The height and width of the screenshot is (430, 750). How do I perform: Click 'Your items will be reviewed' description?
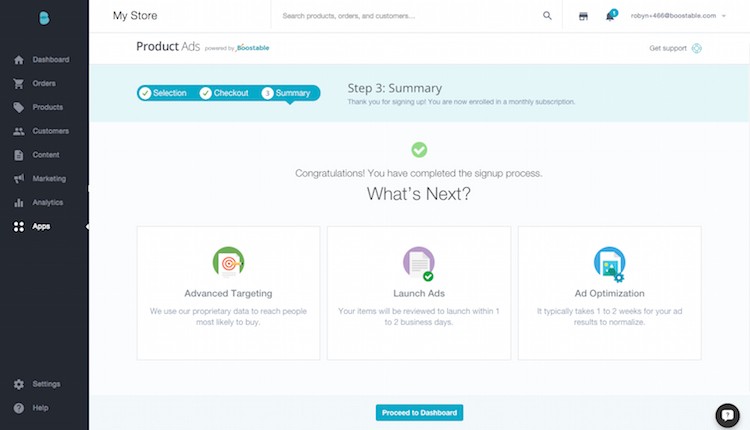pos(419,317)
